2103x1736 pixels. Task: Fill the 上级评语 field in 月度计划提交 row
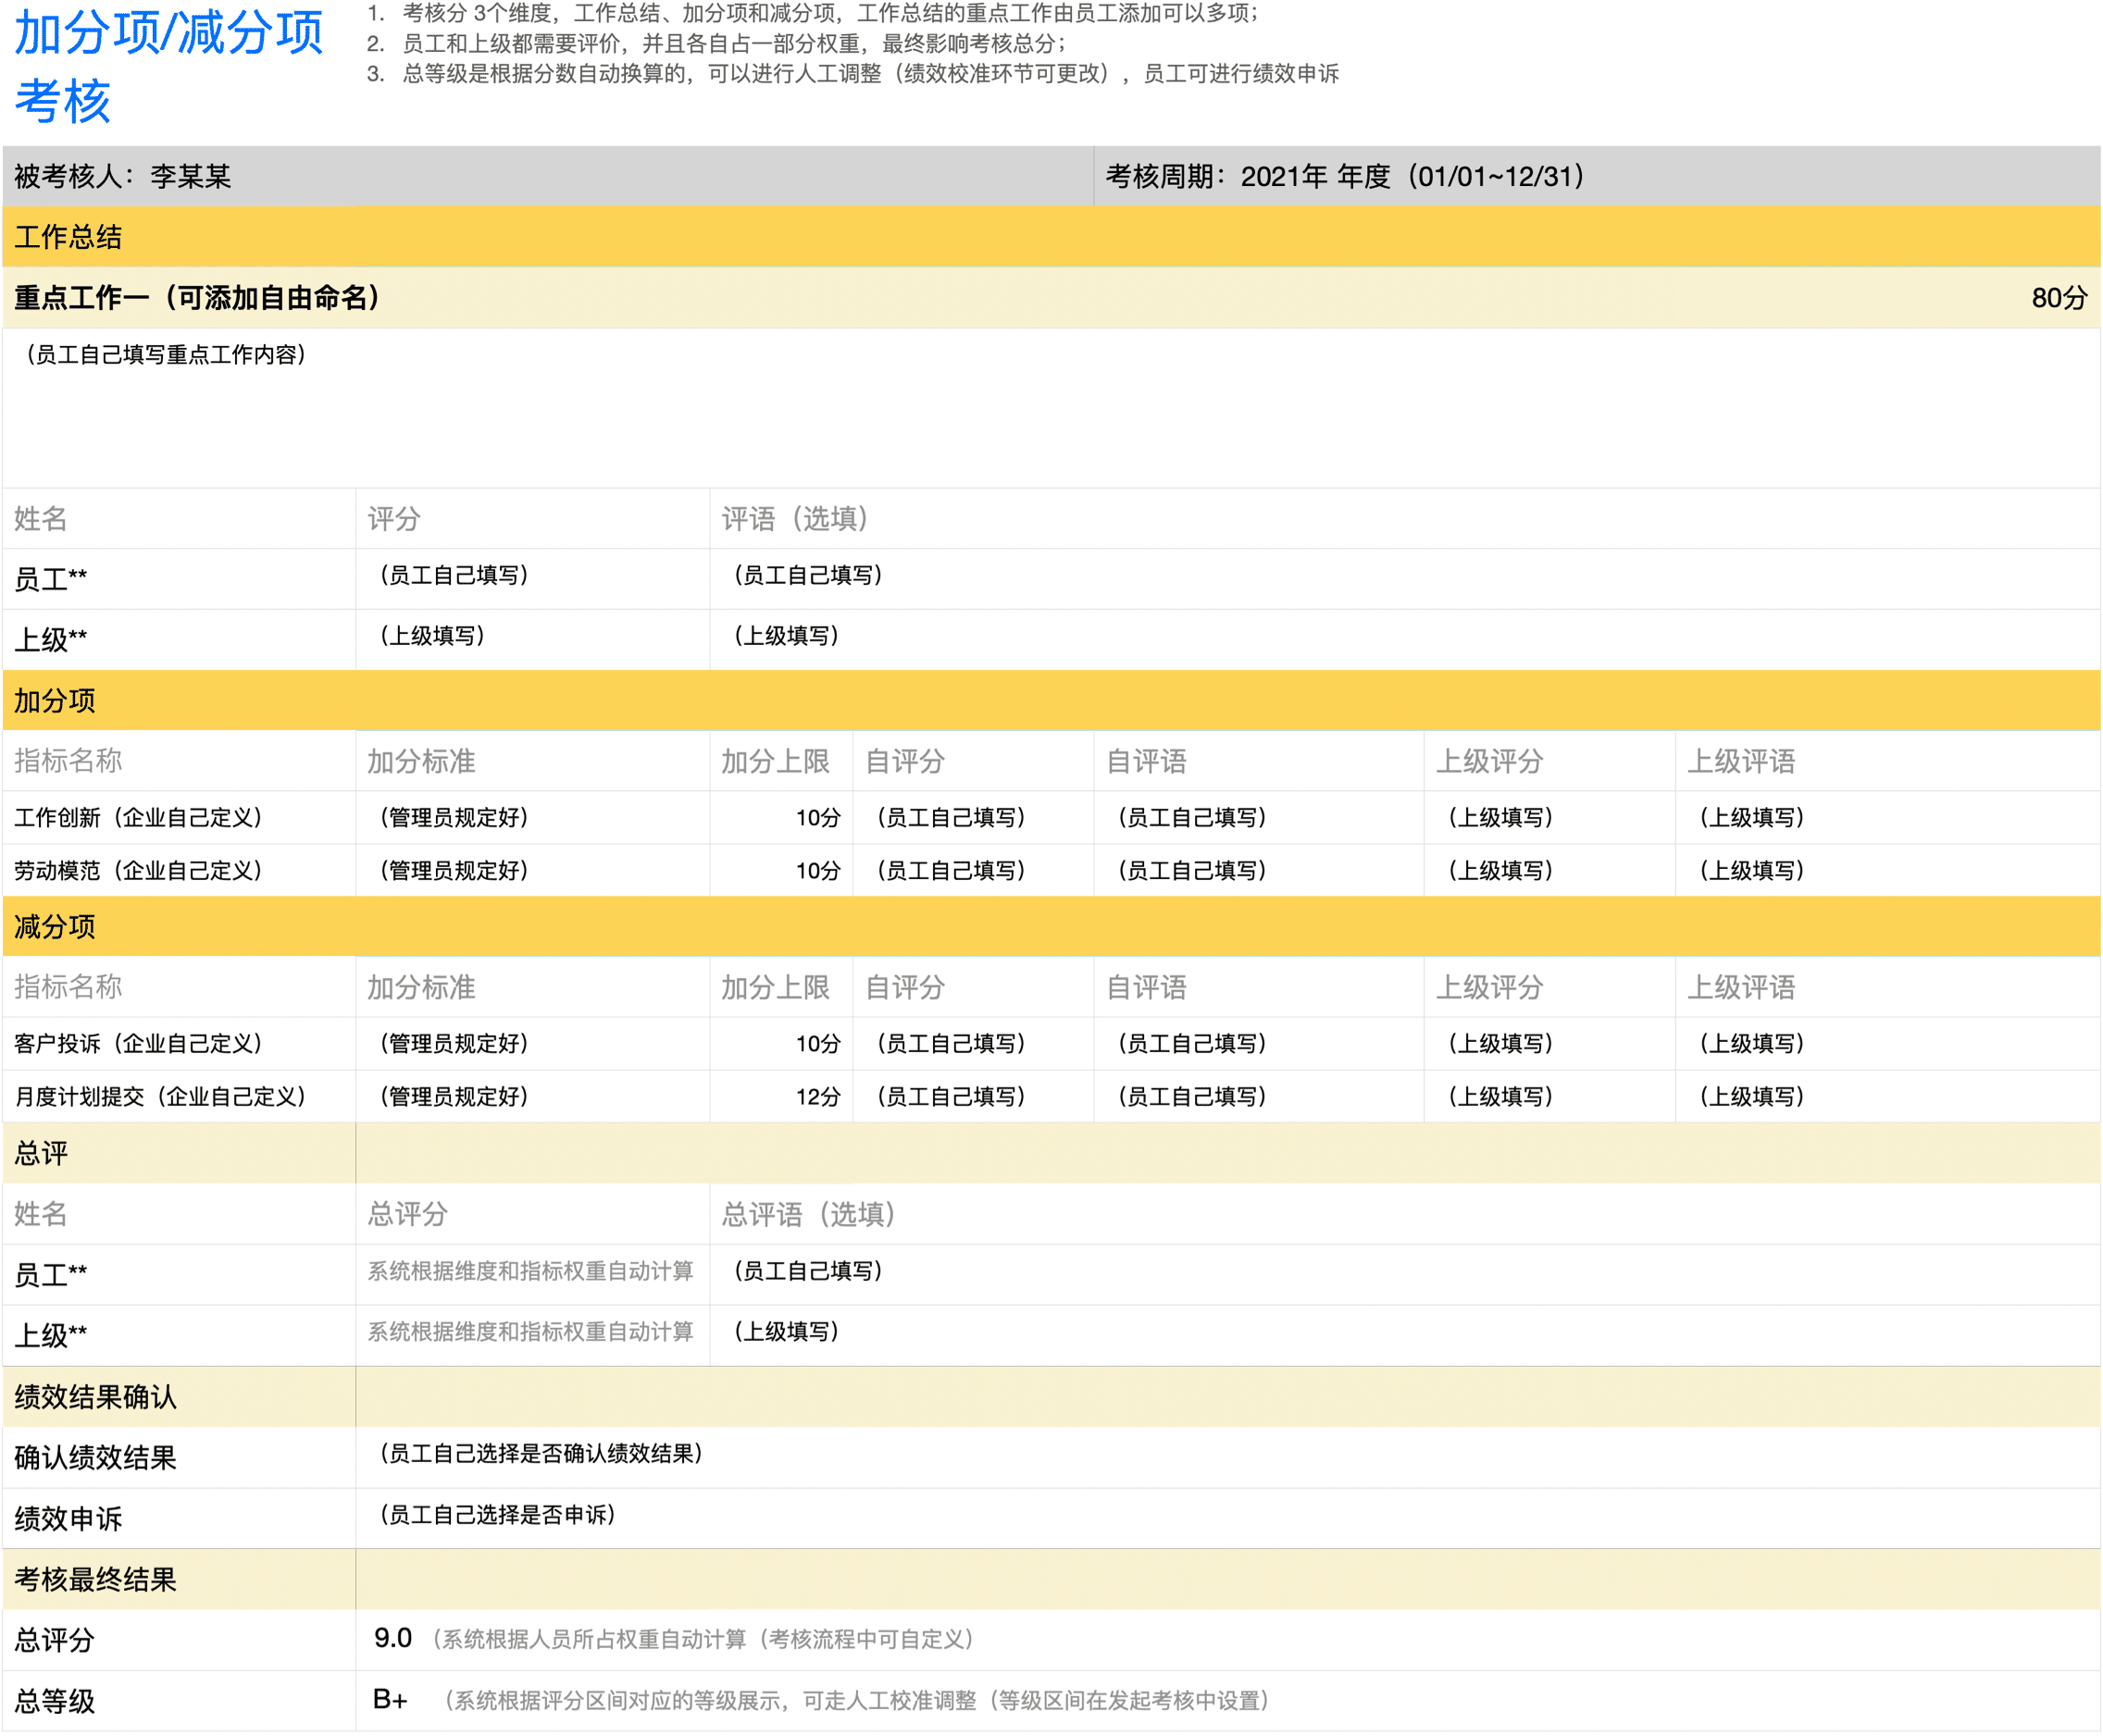[x=1888, y=1097]
